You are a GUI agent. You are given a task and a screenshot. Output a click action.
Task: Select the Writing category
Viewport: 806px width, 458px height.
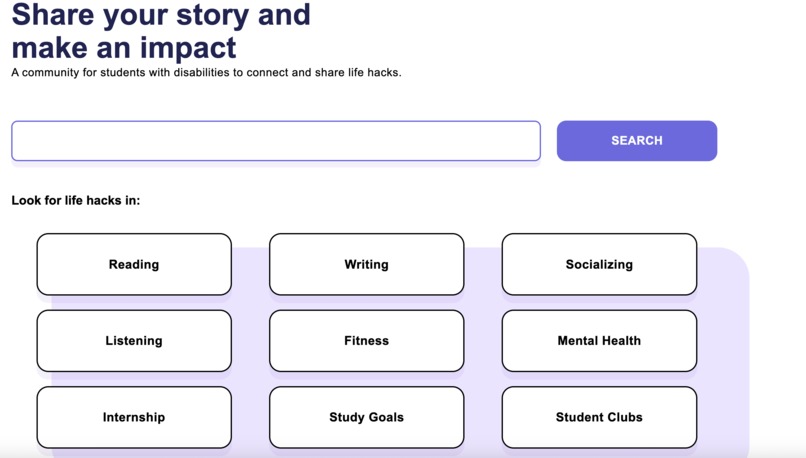pyautogui.click(x=367, y=264)
